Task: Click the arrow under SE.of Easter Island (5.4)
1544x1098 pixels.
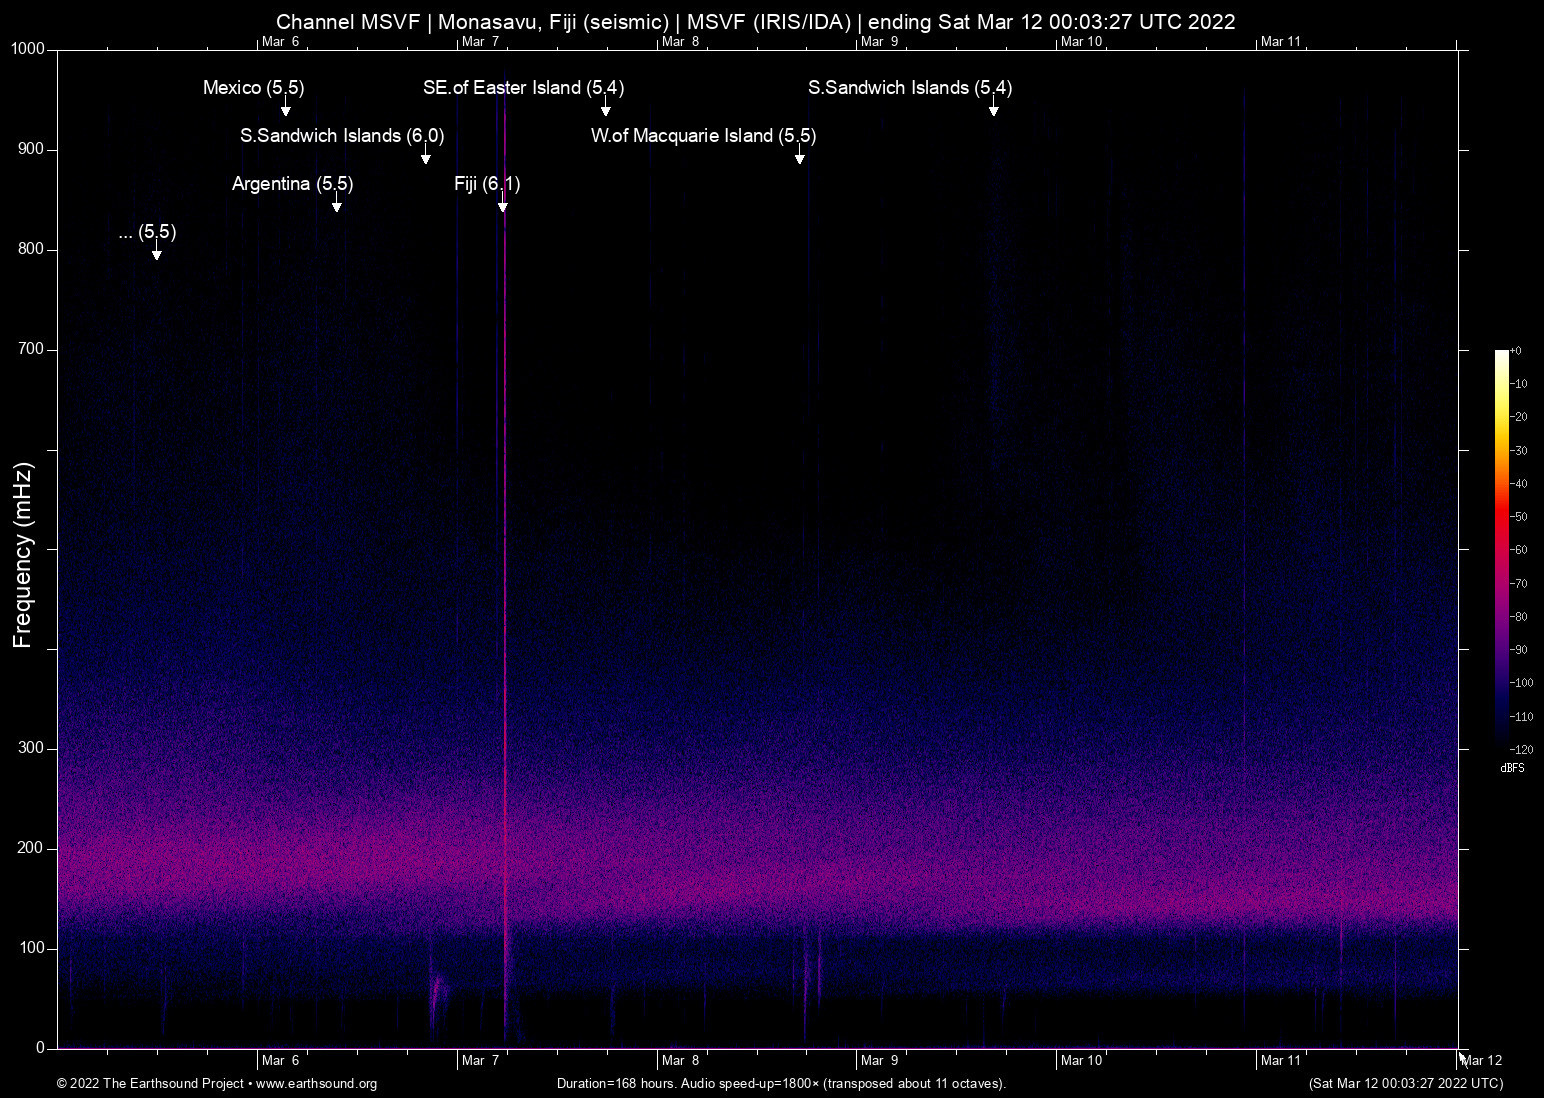Action: (606, 108)
